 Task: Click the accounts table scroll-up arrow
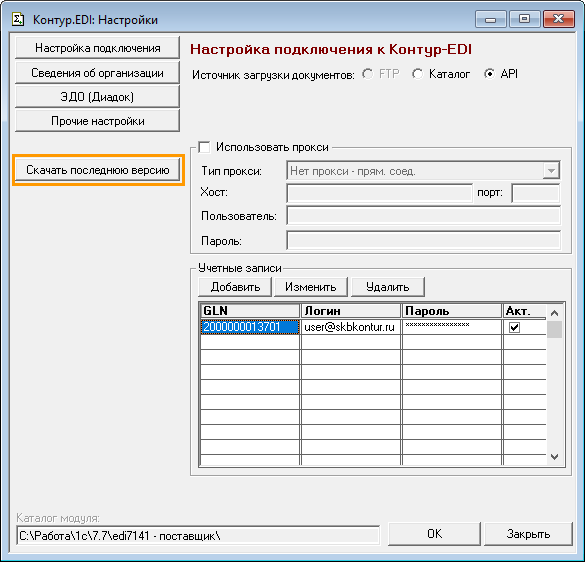(554, 313)
